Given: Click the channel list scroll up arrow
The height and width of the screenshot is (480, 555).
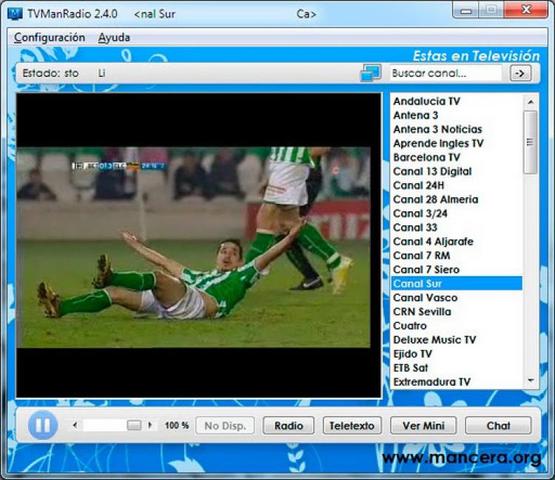Looking at the screenshot, I should (530, 102).
